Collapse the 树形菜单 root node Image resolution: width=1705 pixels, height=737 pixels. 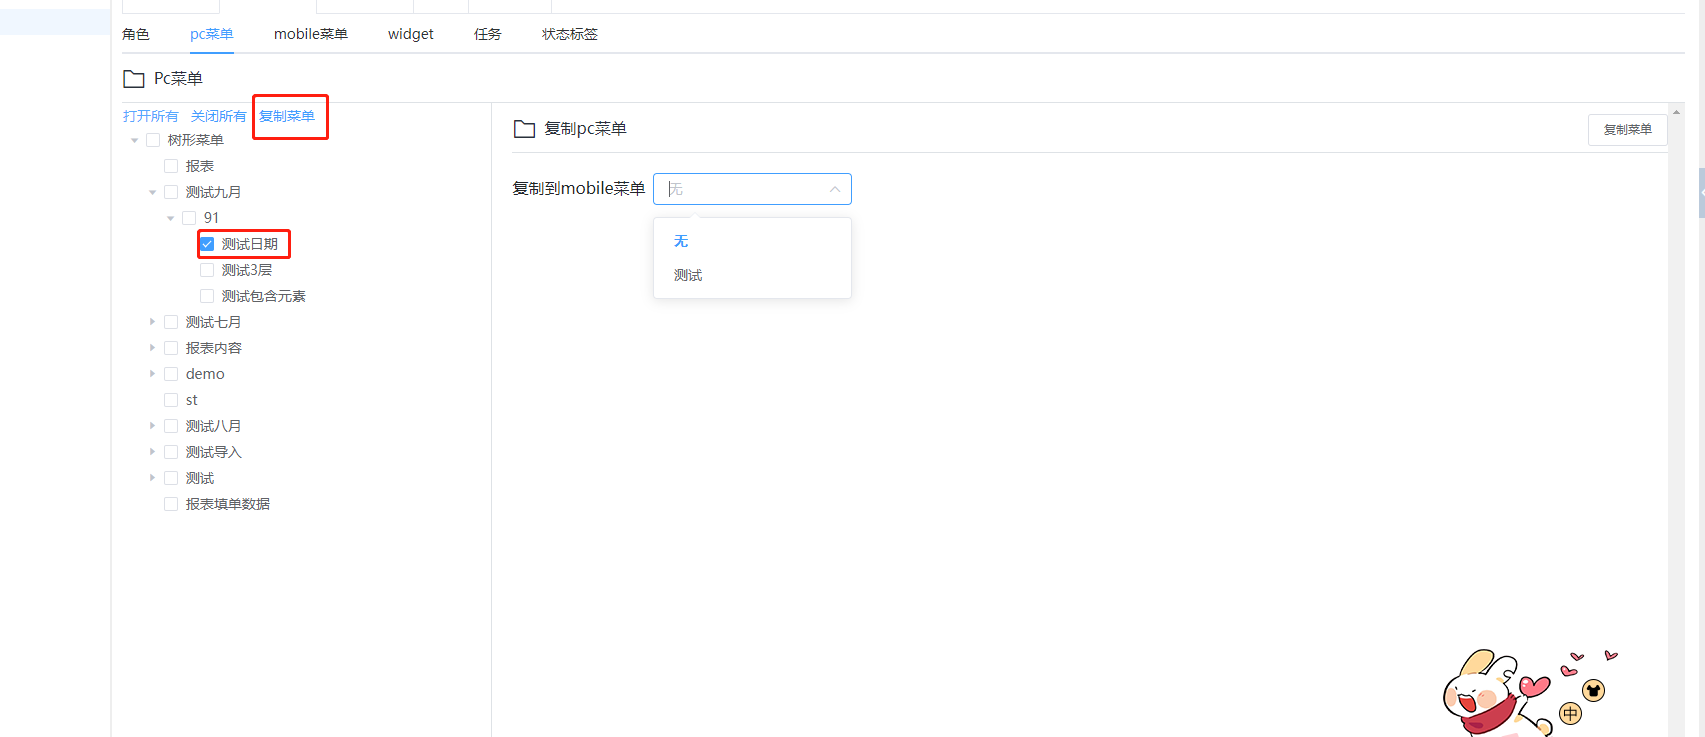pyautogui.click(x=134, y=140)
